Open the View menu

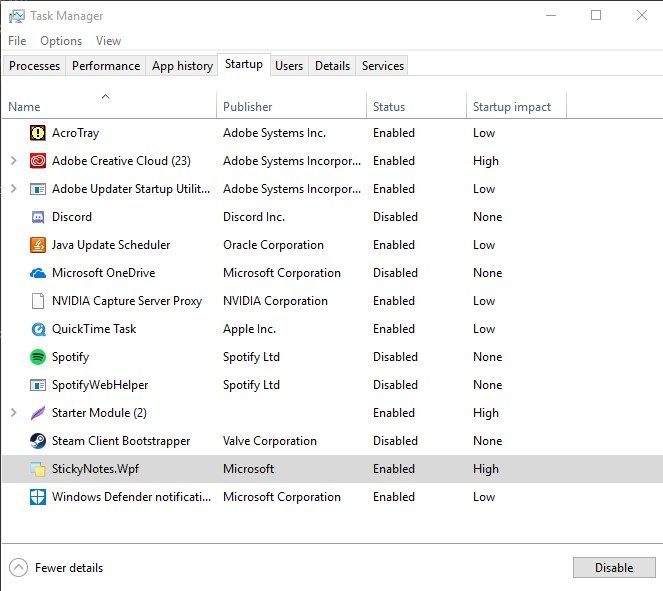[x=108, y=41]
